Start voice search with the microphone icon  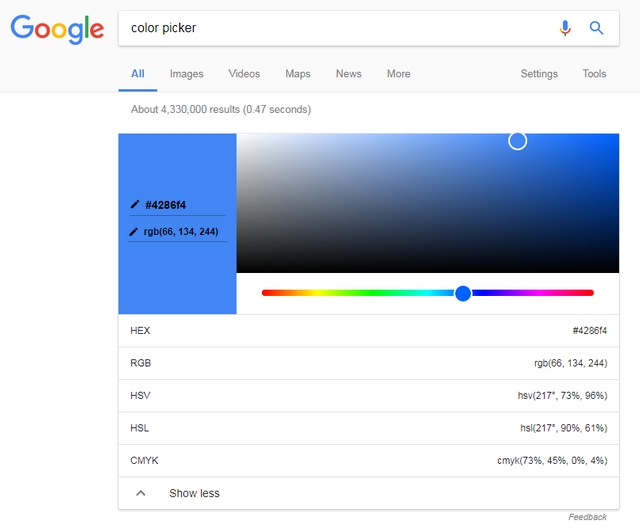(565, 28)
